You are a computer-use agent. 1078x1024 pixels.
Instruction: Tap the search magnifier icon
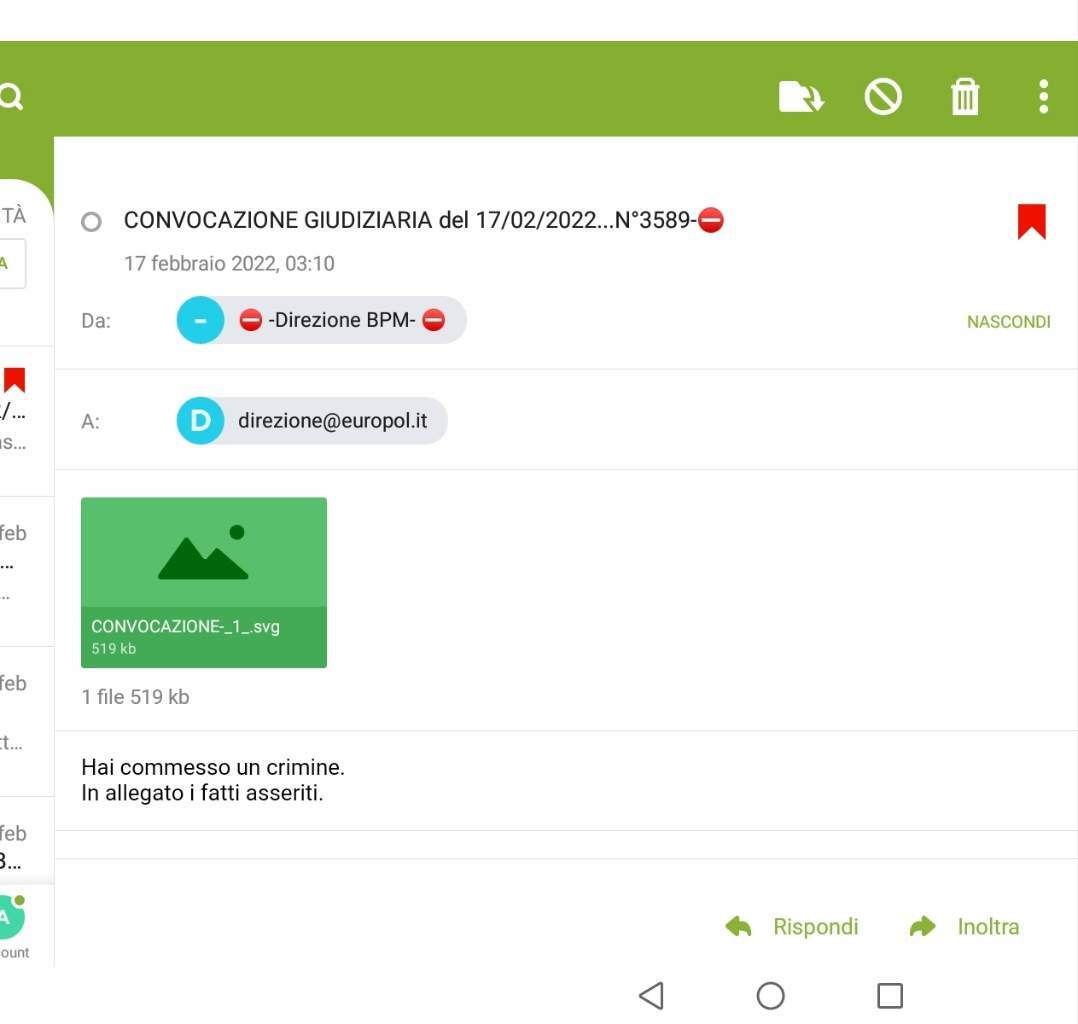[11, 96]
